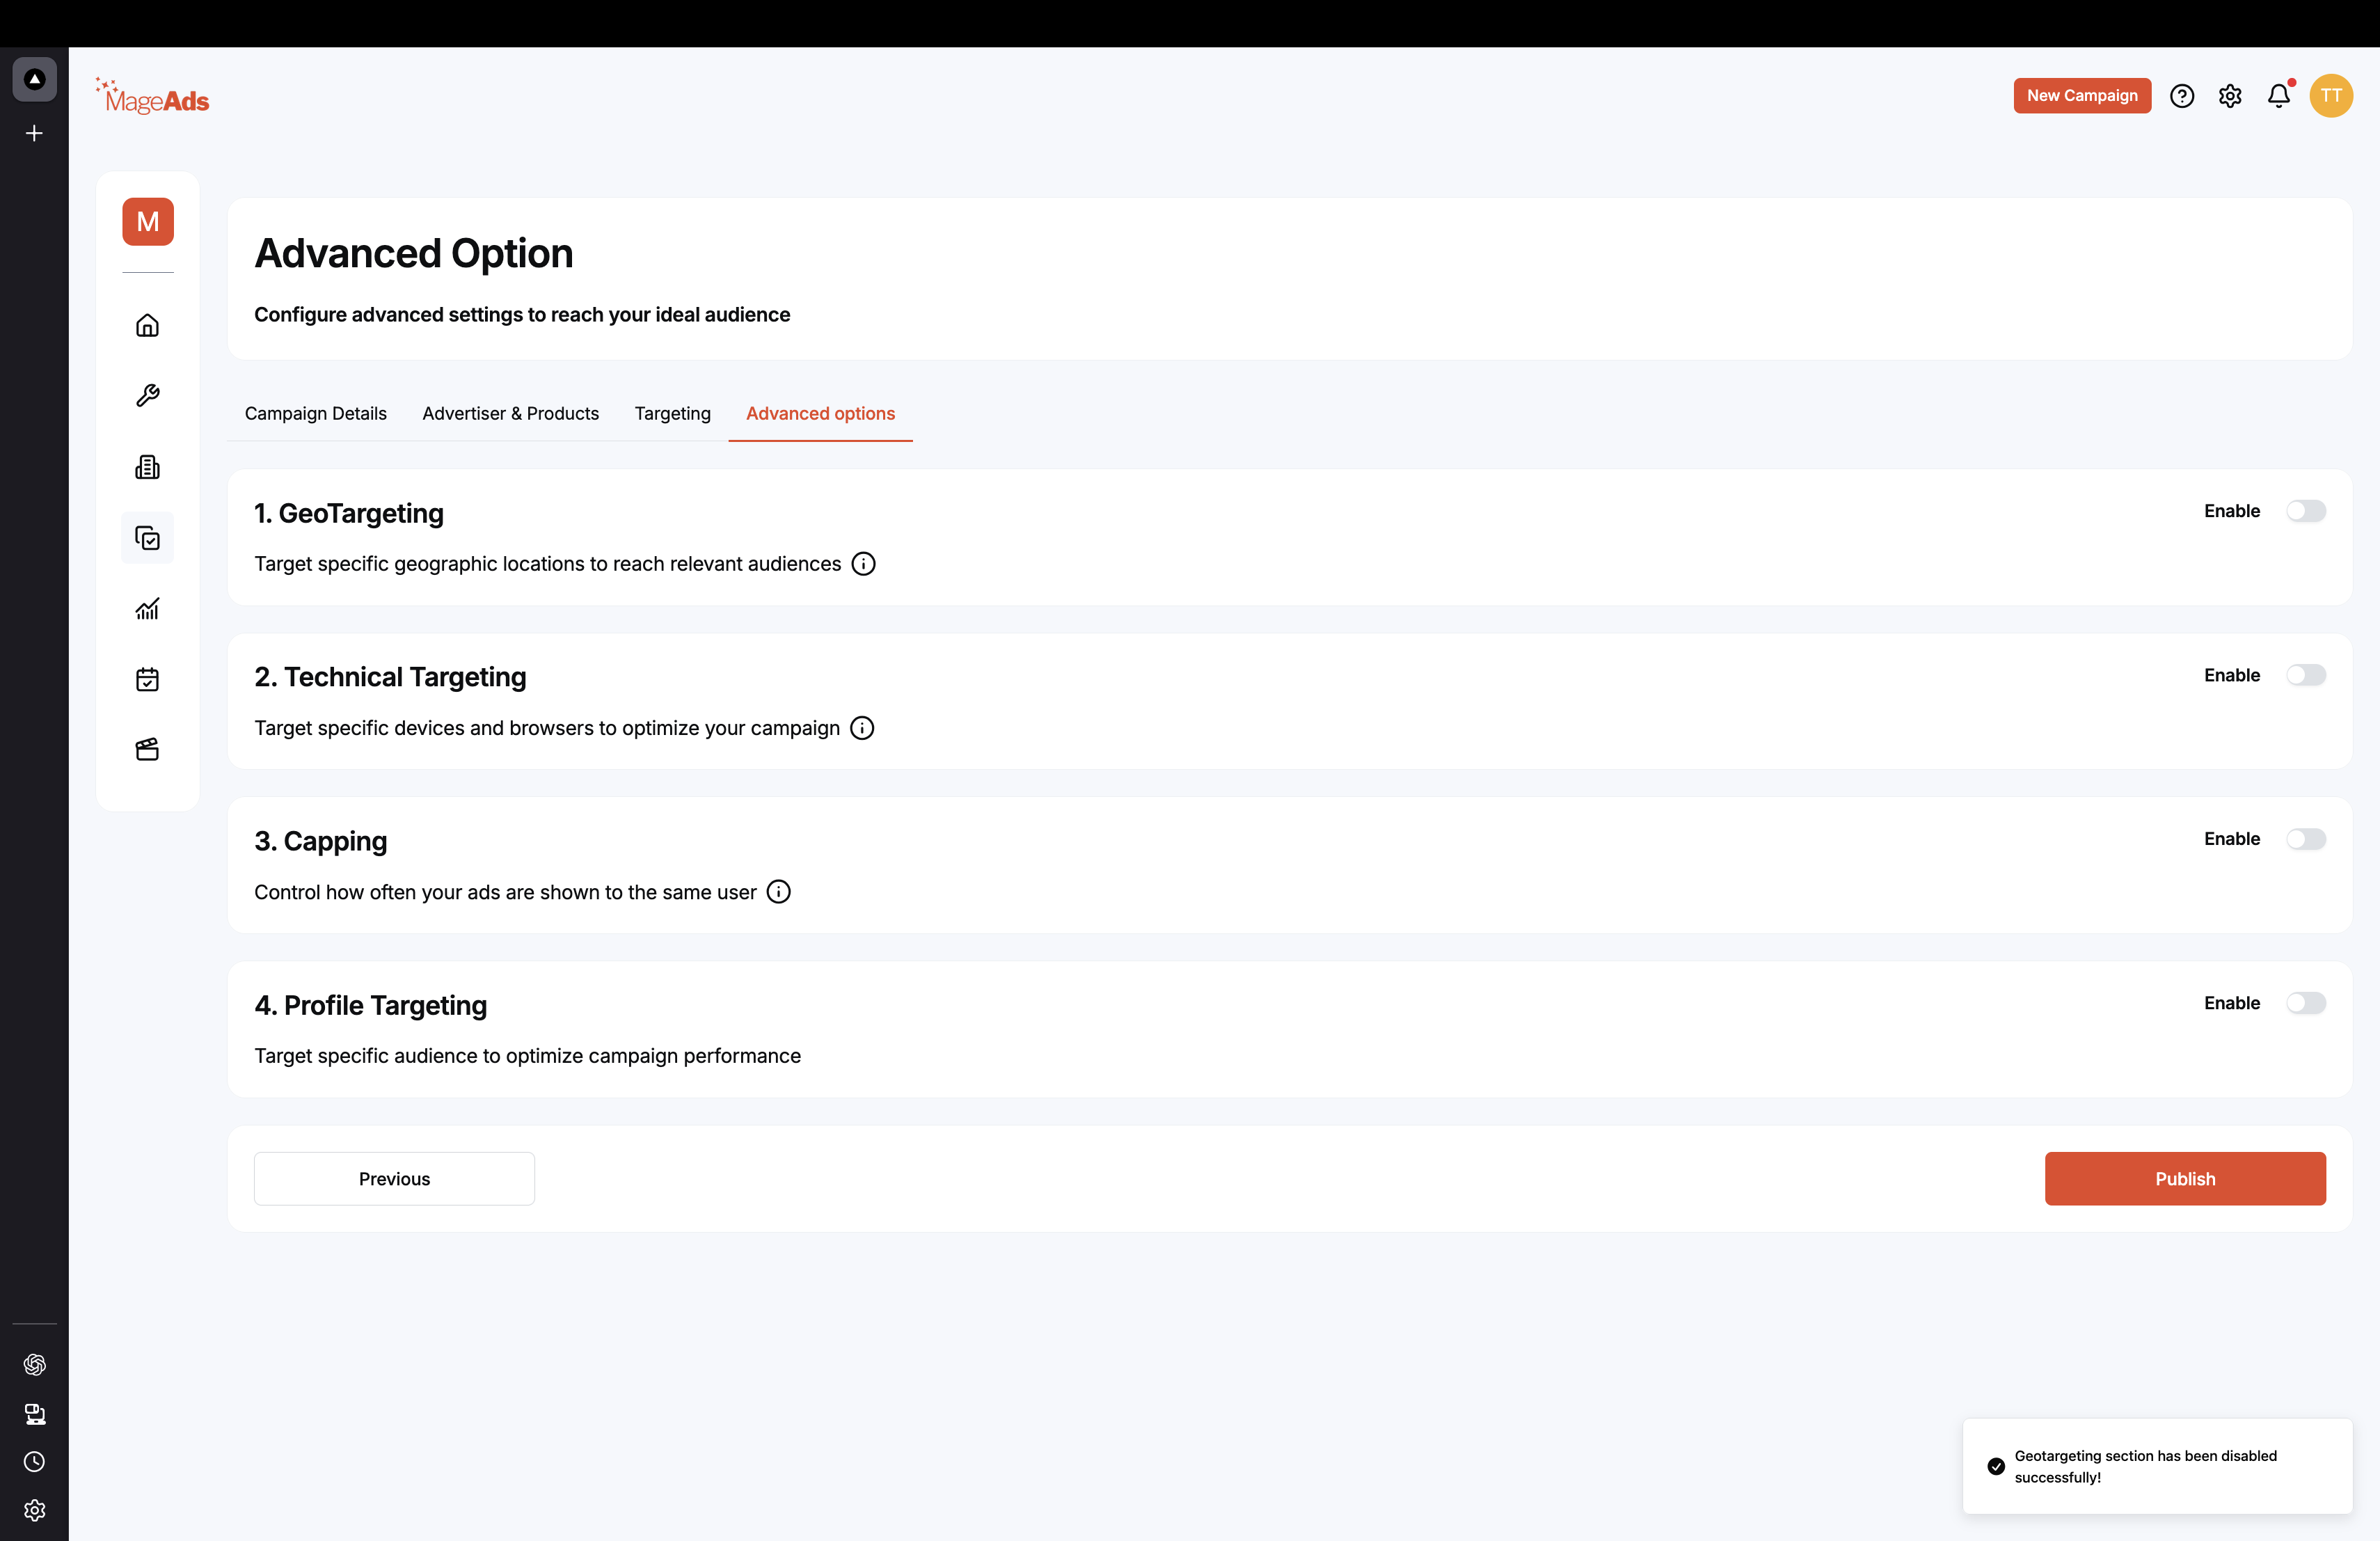Viewport: 2380px width, 1541px height.
Task: Open the building advertisers sidebar icon
Action: [x=147, y=467]
